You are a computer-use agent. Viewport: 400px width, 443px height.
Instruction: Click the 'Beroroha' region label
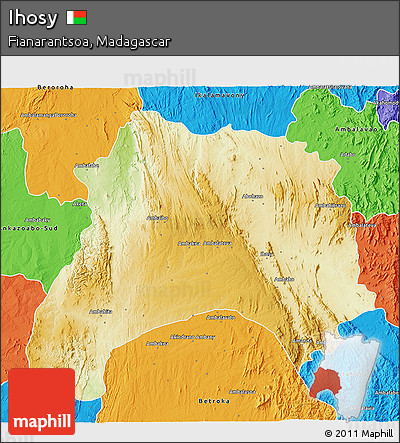tap(55, 87)
